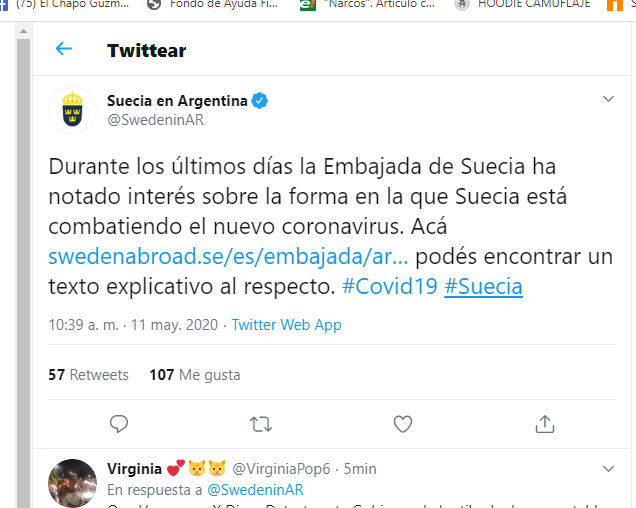View the list of 57 Retweets
Image resolution: width=636 pixels, height=508 pixels.
click(x=88, y=375)
